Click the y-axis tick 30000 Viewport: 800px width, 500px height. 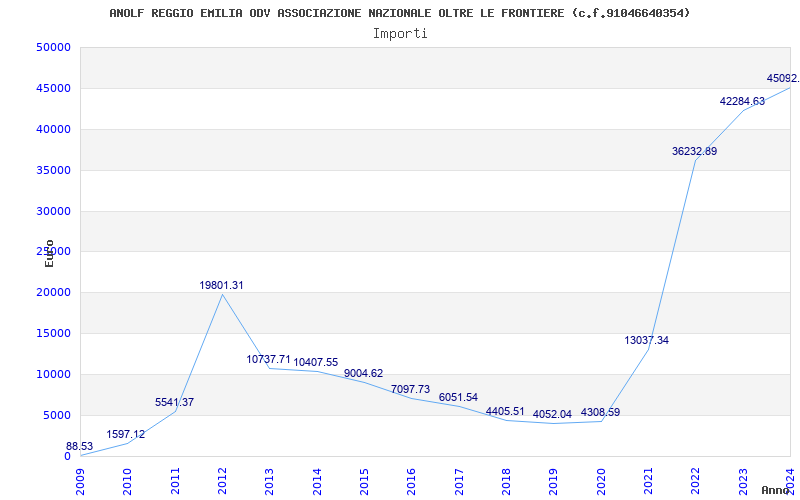pyautogui.click(x=54, y=211)
